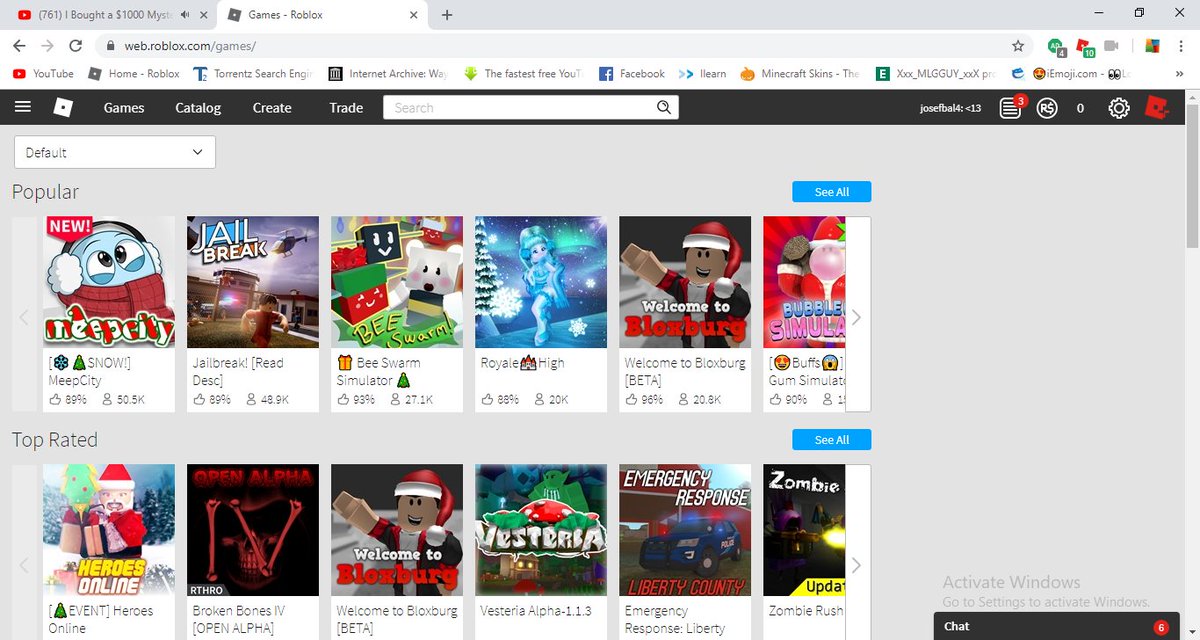The width and height of the screenshot is (1200, 640).
Task: Open the Roblox hamburger navigation menu
Action: [x=23, y=108]
